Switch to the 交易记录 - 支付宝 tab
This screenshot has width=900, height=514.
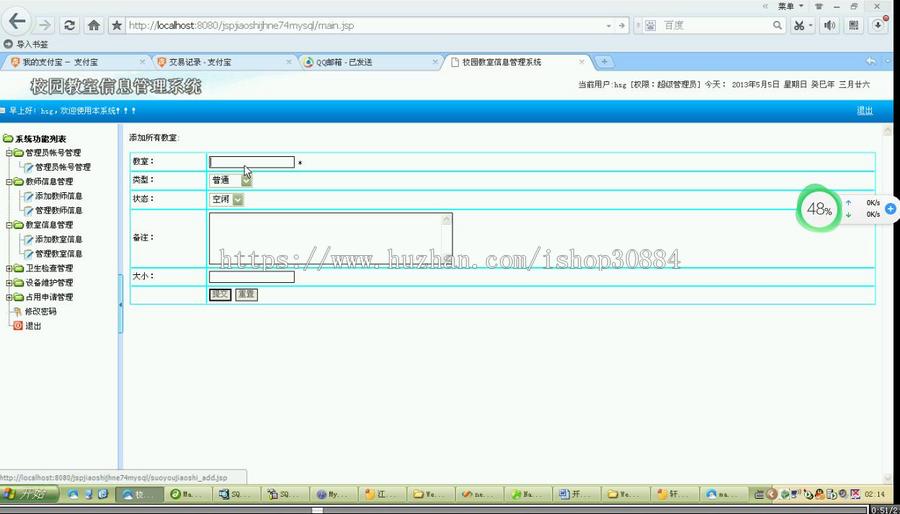(225, 62)
